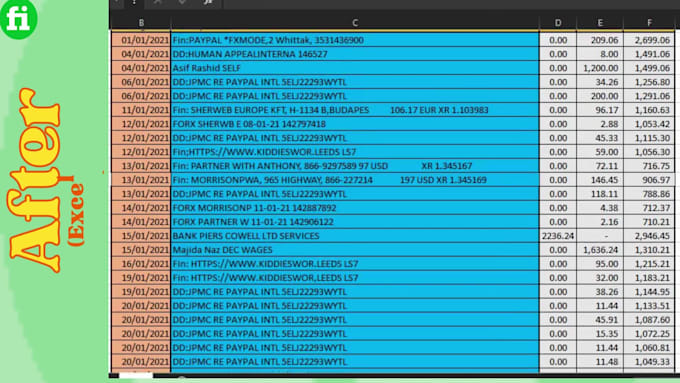Click the 2236.24 value in column D

558,236
